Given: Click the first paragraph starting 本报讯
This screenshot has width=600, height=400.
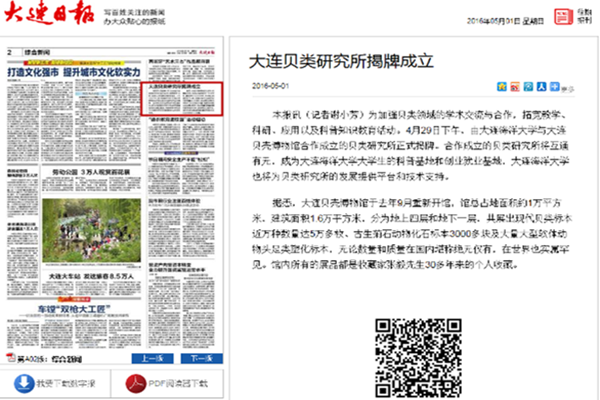Looking at the screenshot, I should (x=411, y=145).
